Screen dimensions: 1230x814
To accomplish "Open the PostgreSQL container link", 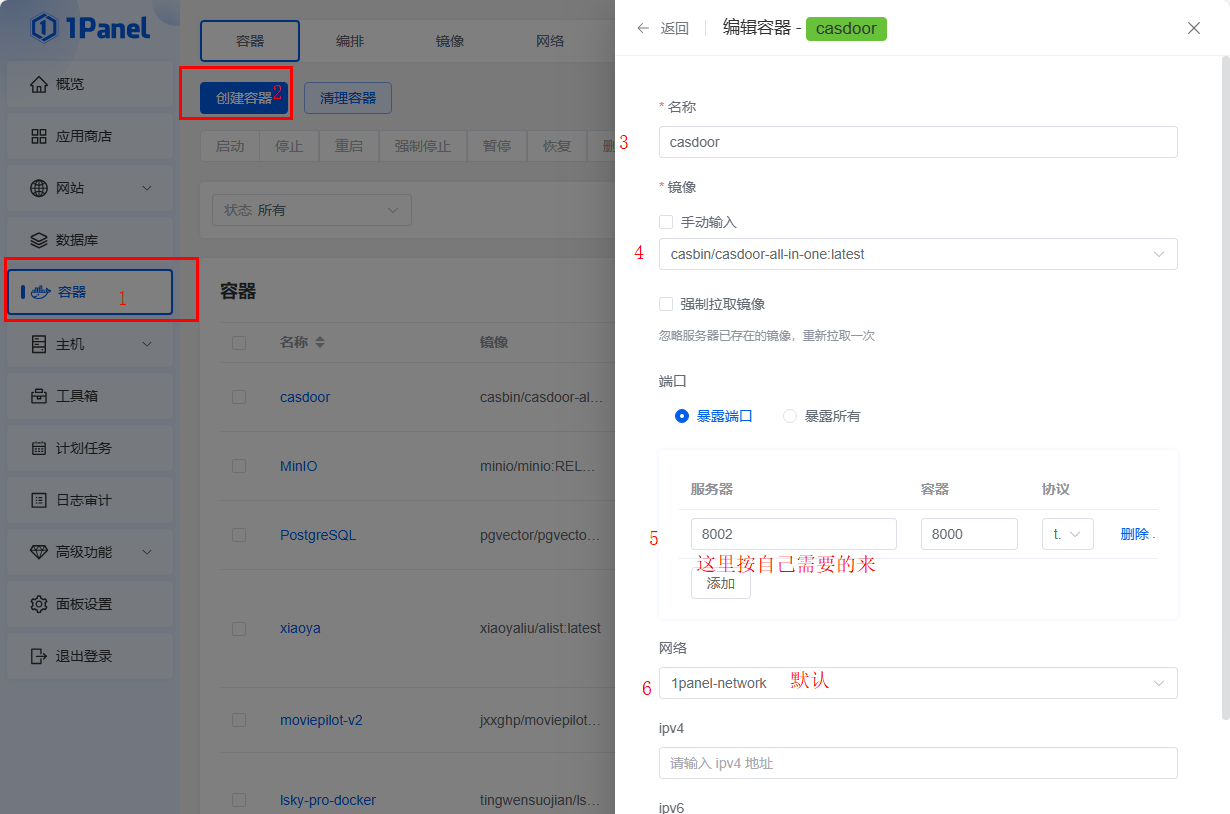I will click(318, 535).
